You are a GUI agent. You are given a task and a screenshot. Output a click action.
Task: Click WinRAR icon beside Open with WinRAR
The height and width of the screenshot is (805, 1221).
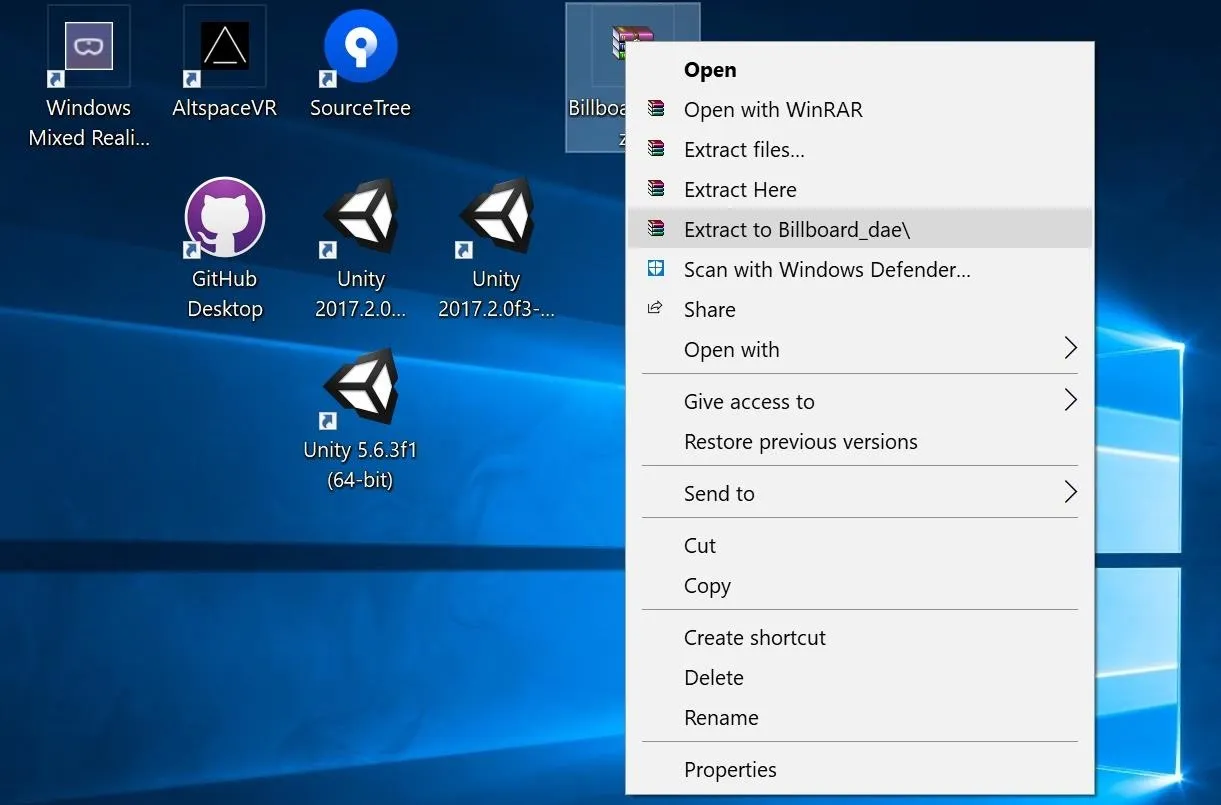click(x=656, y=109)
